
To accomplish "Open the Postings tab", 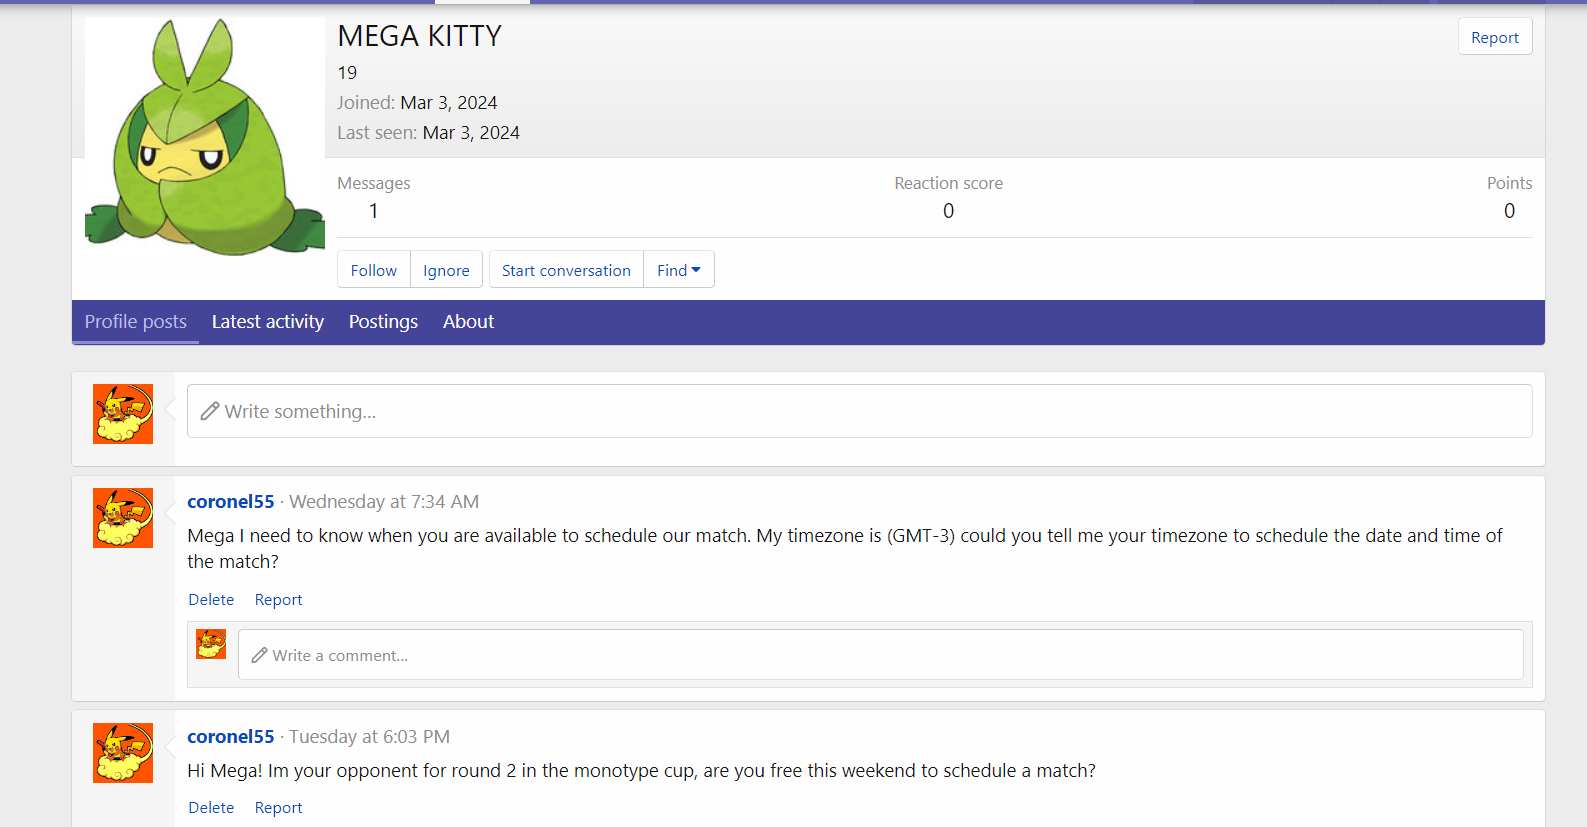I will coord(383,322).
